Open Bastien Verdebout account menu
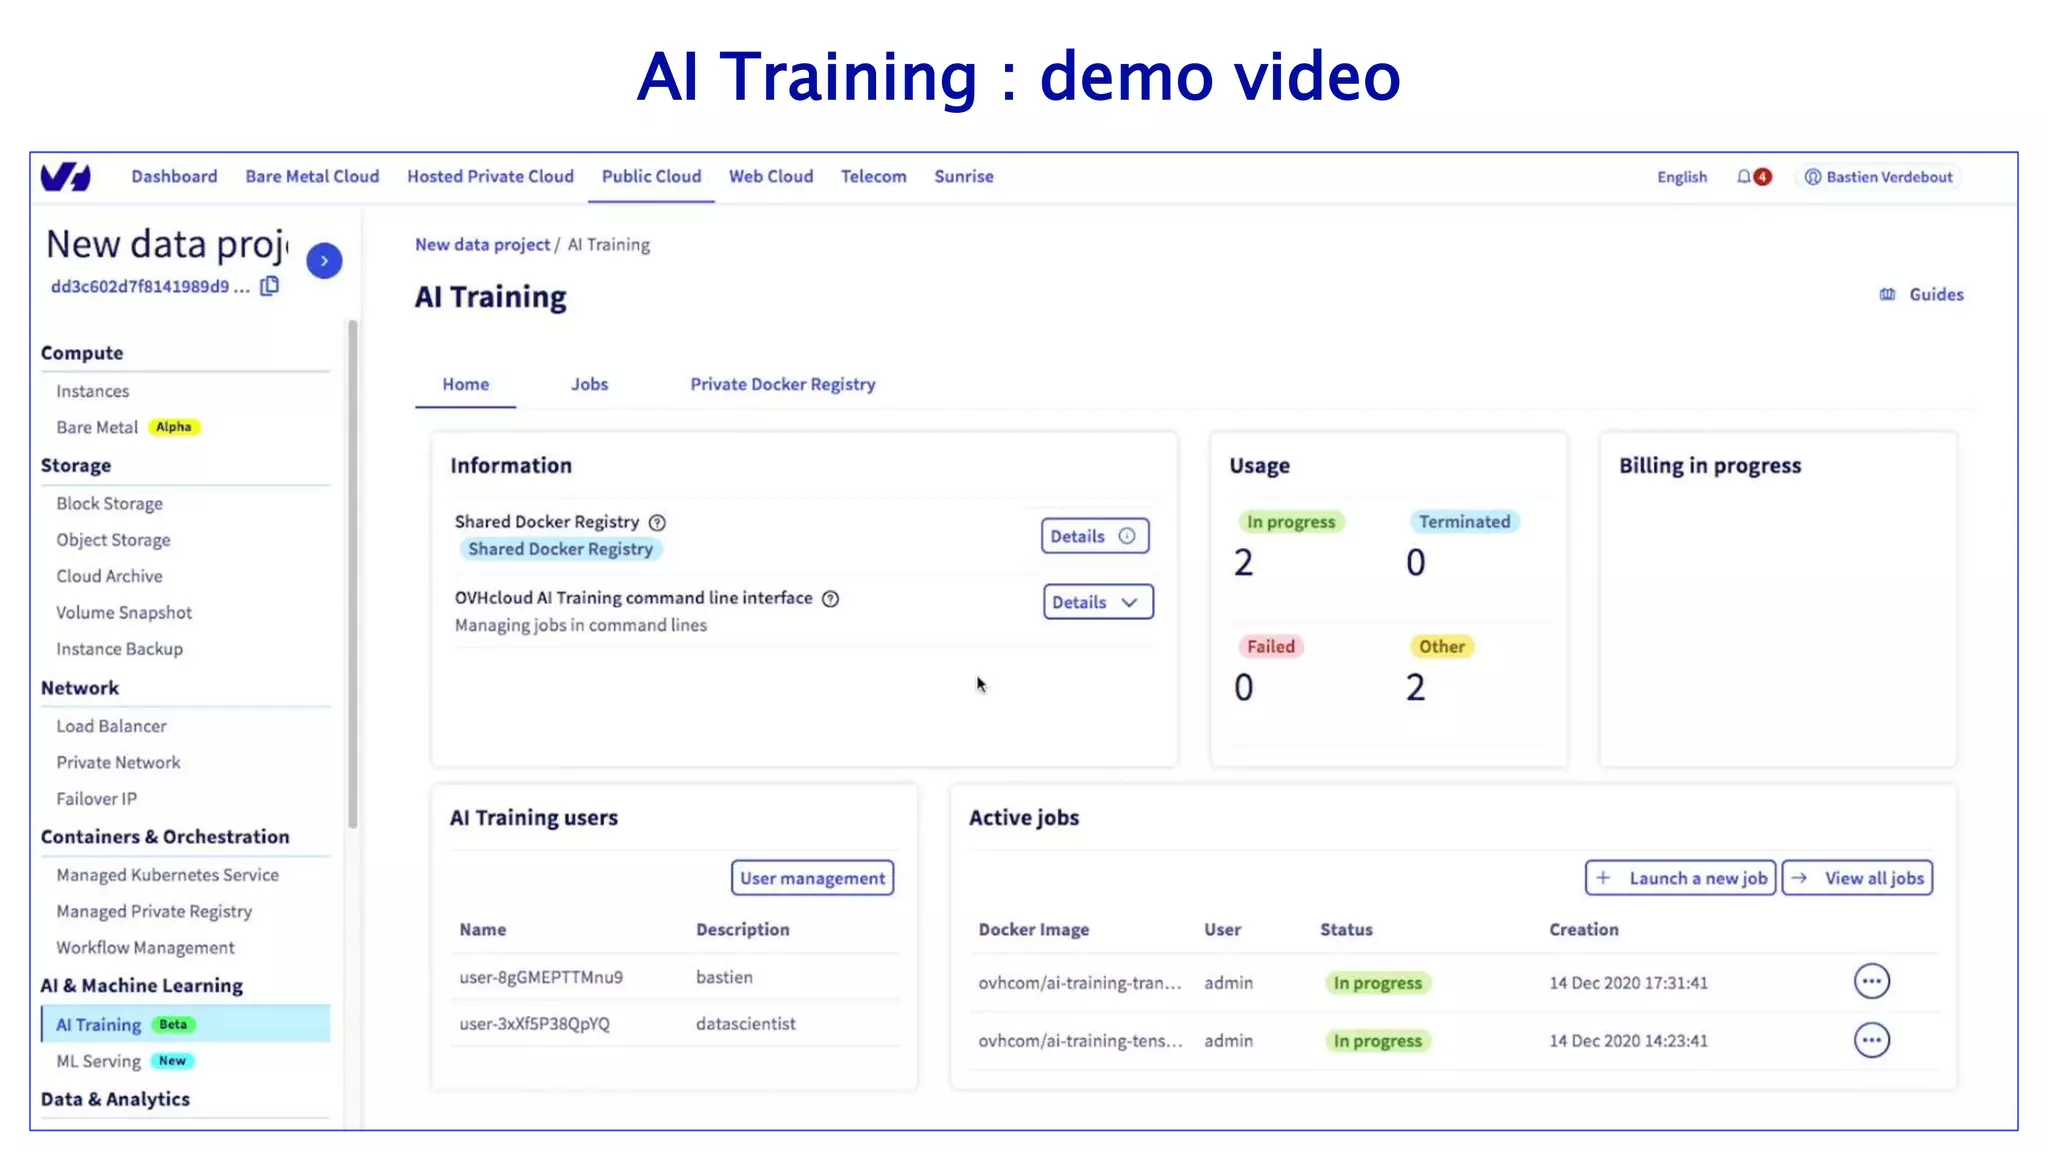Image resolution: width=2048 pixels, height=1152 pixels. coord(1878,177)
